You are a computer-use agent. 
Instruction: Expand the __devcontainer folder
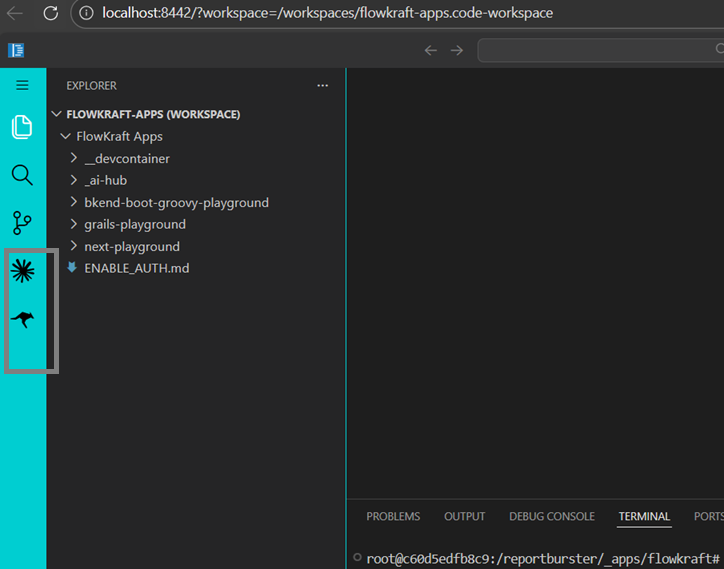pyautogui.click(x=73, y=158)
